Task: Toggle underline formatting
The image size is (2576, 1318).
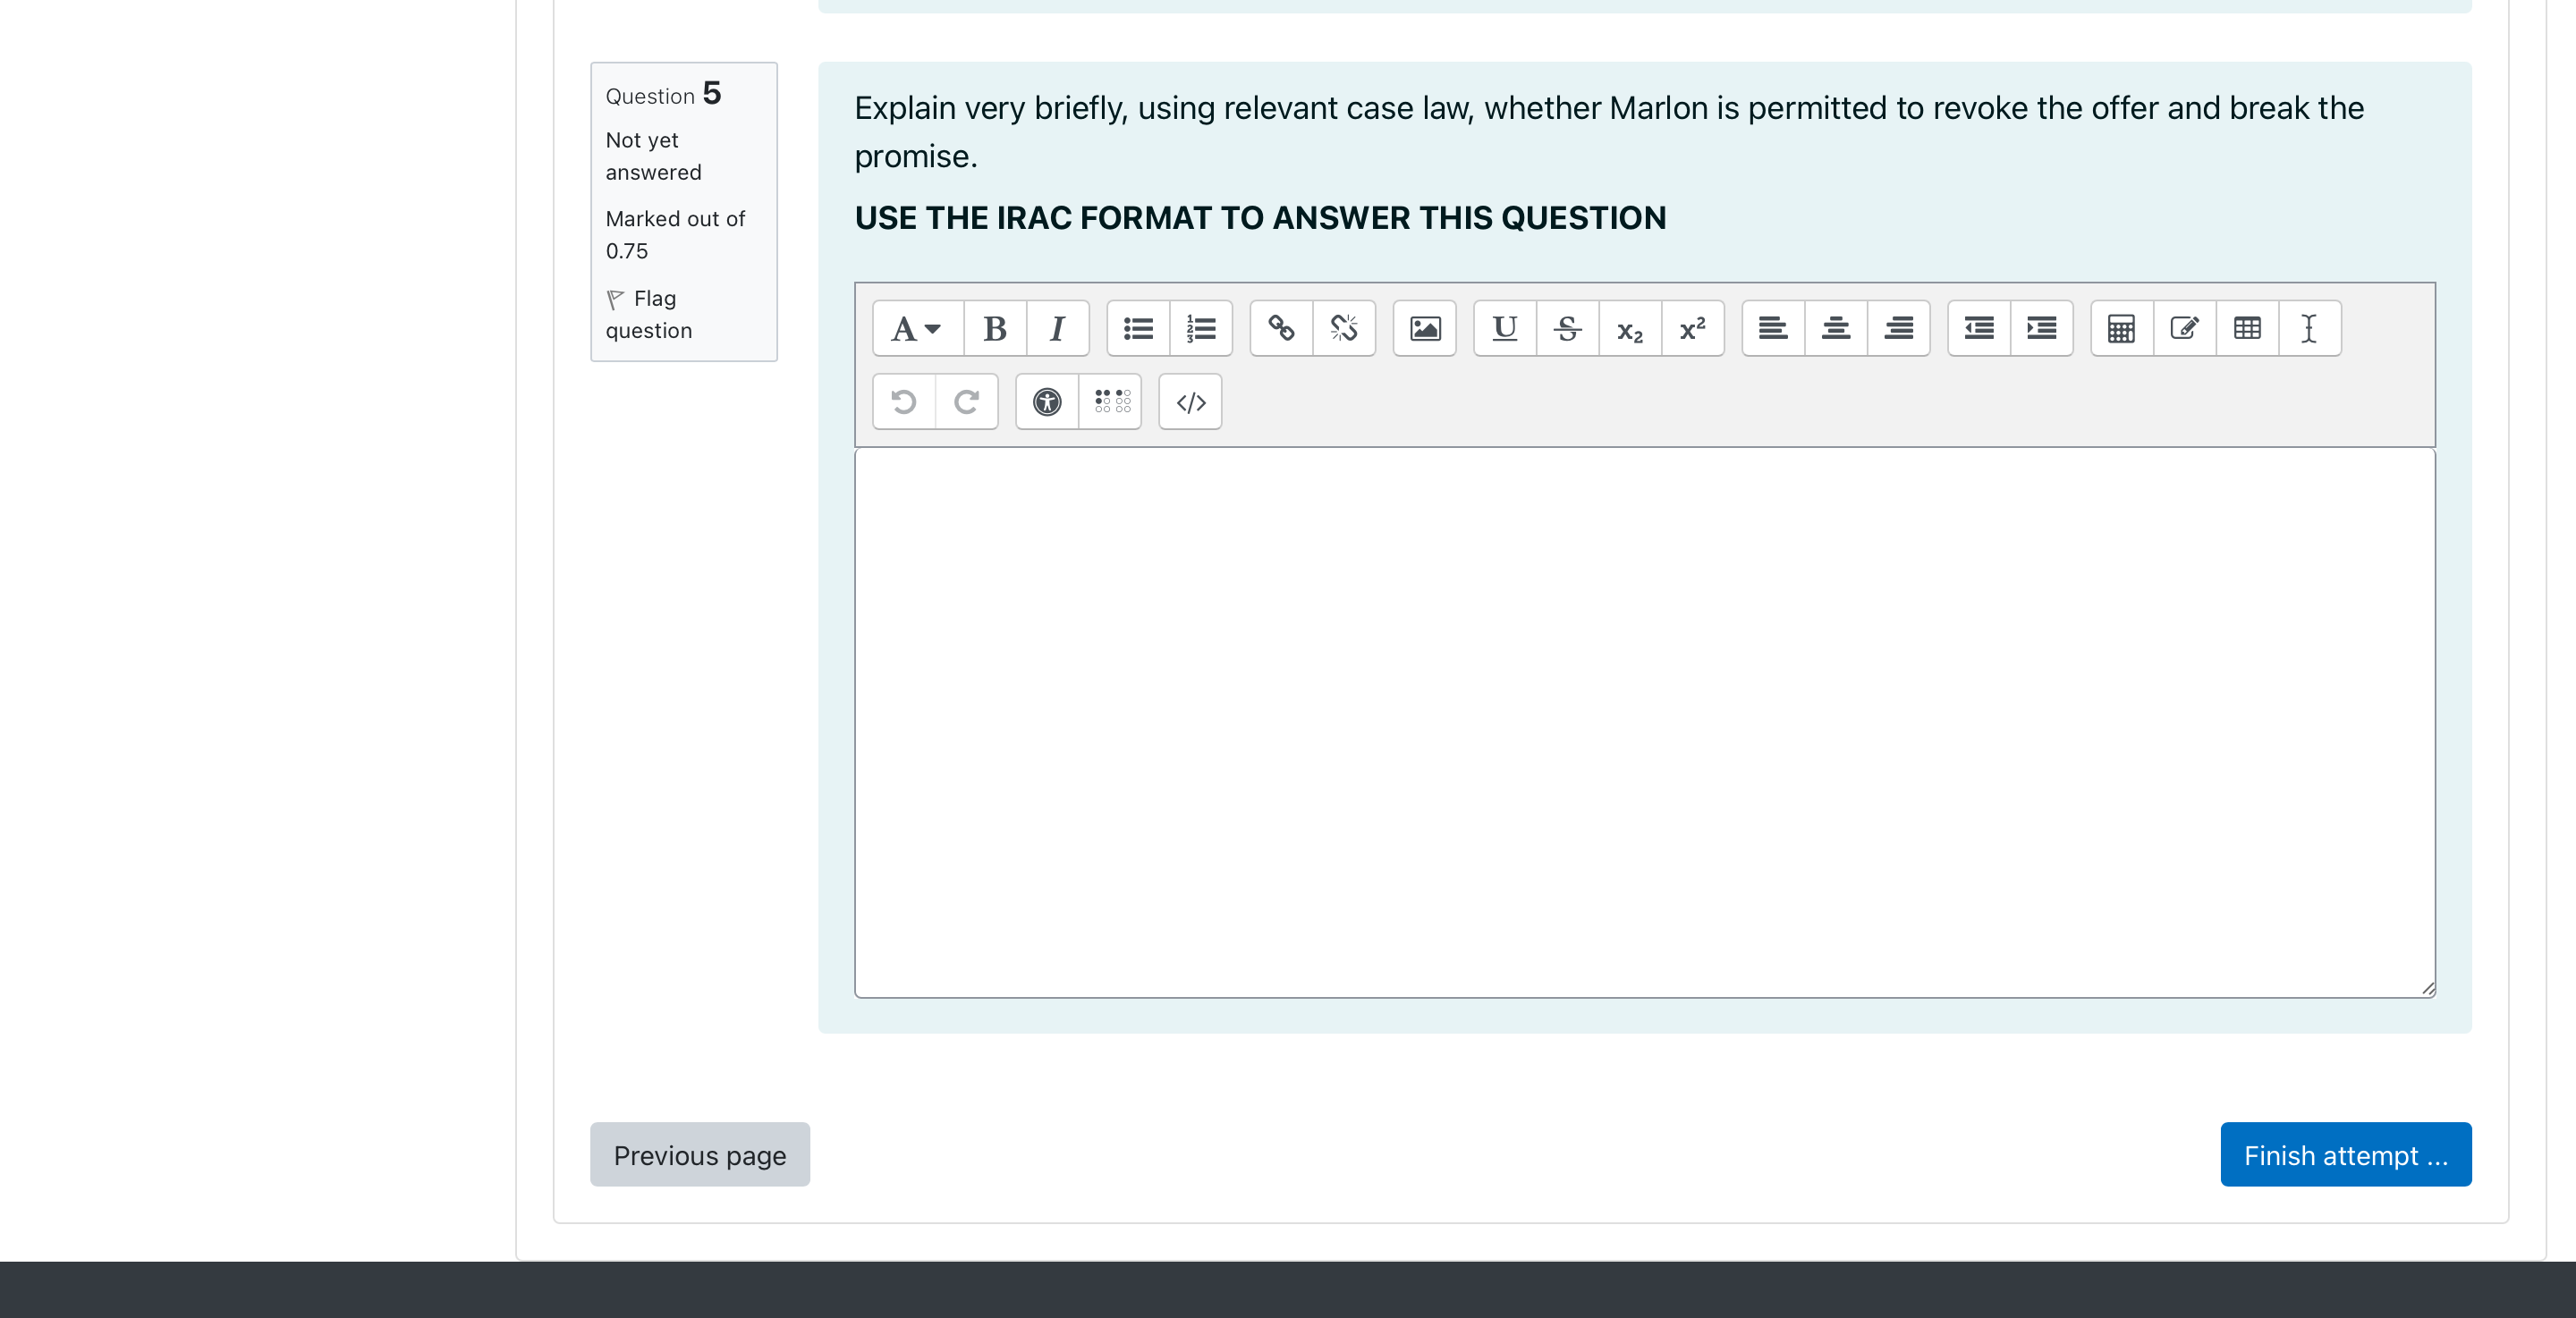Action: [1504, 328]
